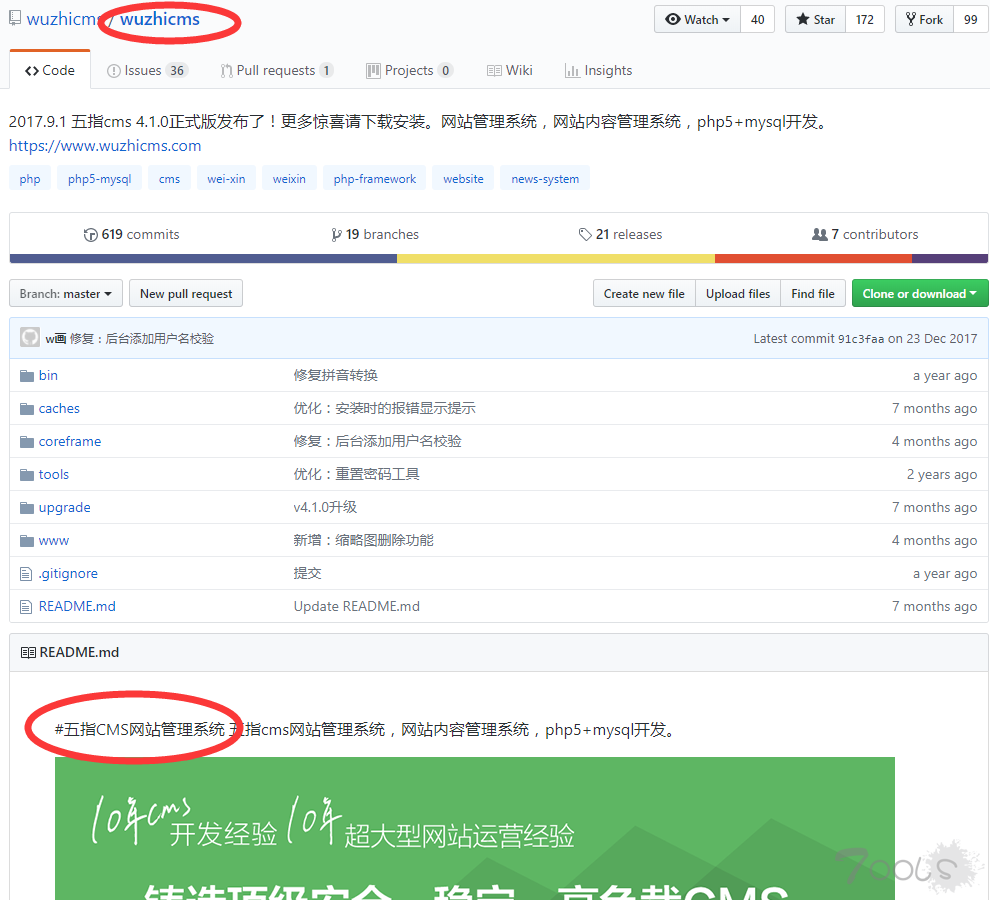Image resolution: width=990 pixels, height=900 pixels.
Task: Click Upload files button
Action: [x=738, y=294]
